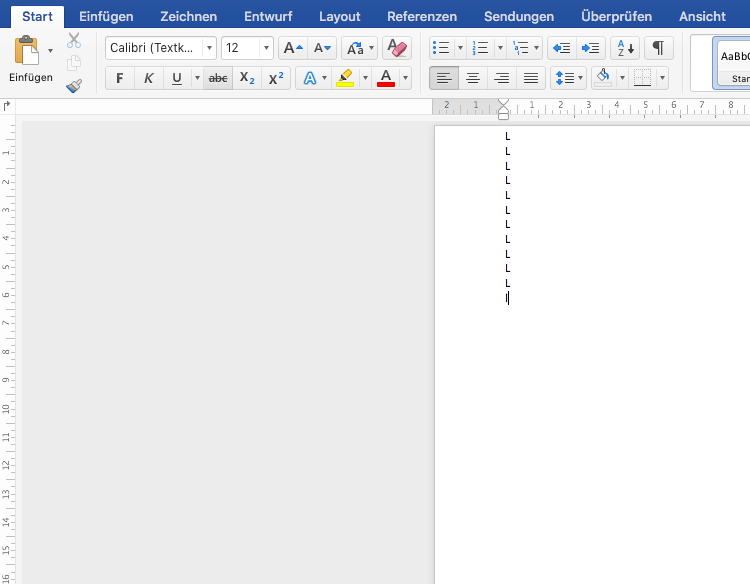Viewport: 750px width, 584px height.
Task: Open numbered list style dropdown arrow
Action: pos(500,48)
